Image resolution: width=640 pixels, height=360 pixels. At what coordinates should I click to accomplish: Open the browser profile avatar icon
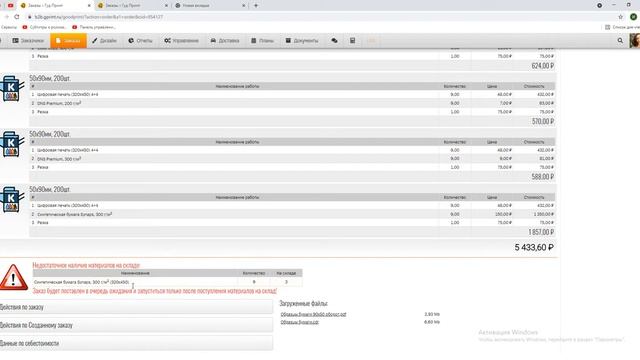click(x=633, y=17)
